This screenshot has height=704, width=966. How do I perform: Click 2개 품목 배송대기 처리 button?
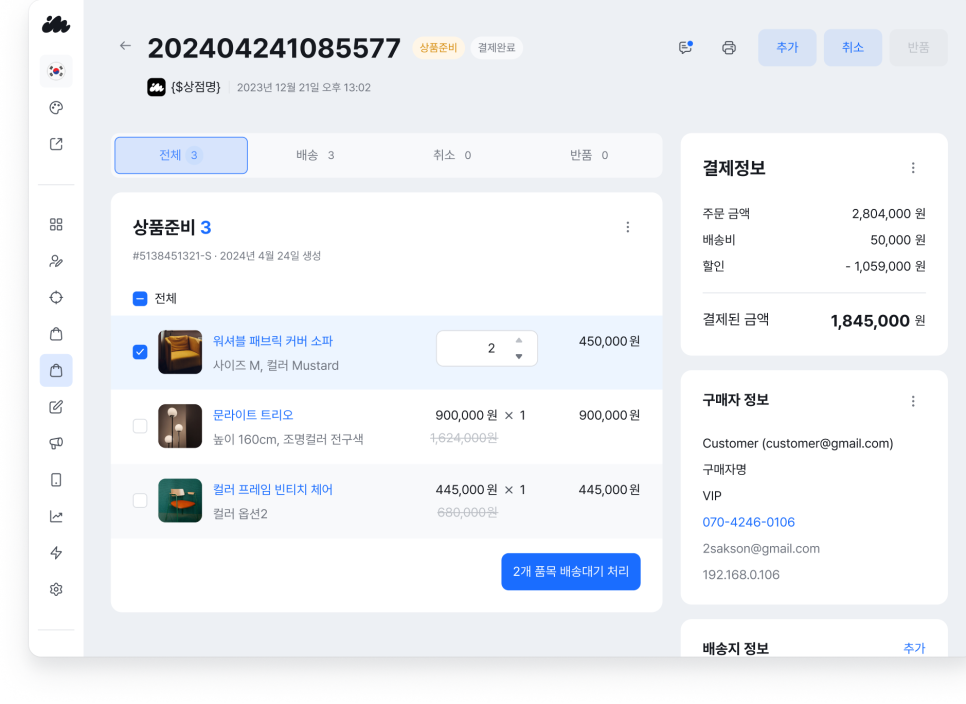click(x=570, y=572)
